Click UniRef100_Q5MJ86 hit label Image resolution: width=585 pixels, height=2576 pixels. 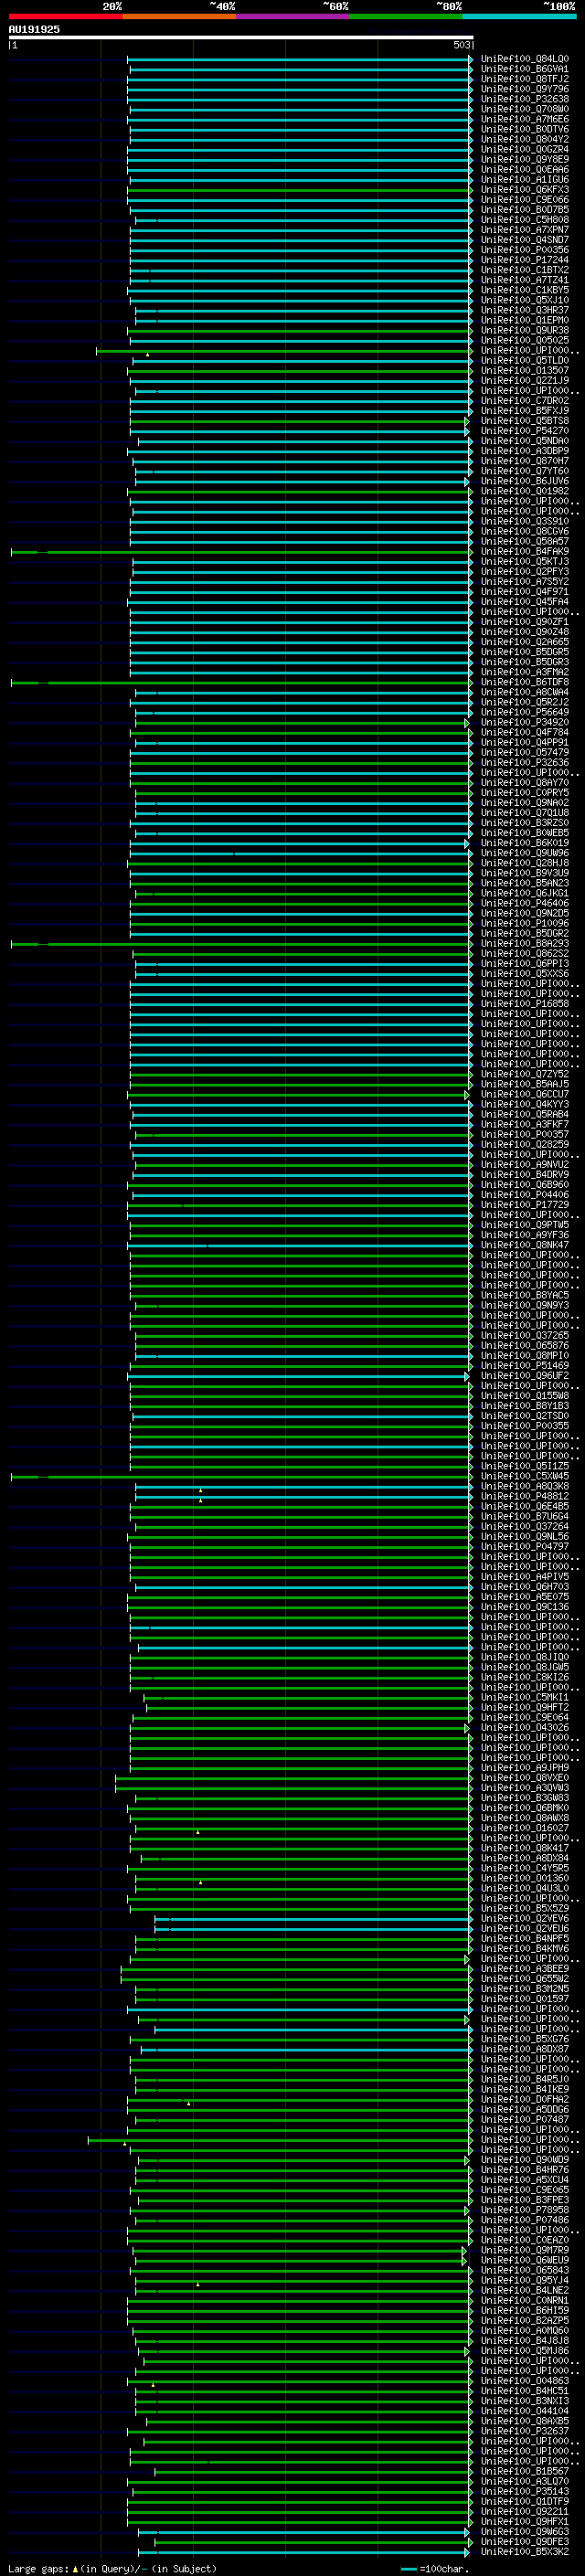(x=524, y=2350)
